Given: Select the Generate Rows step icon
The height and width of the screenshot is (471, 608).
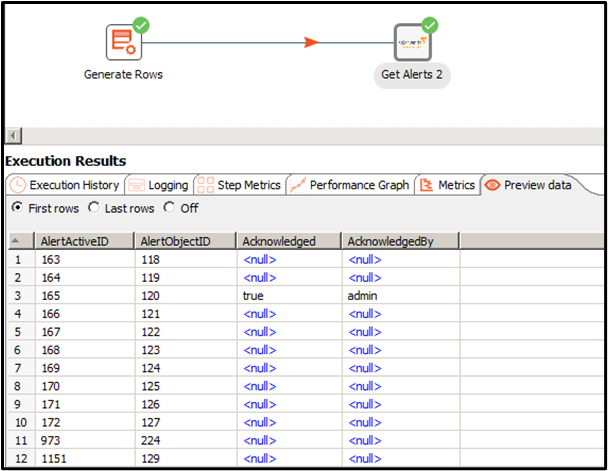Looking at the screenshot, I should click(x=123, y=42).
